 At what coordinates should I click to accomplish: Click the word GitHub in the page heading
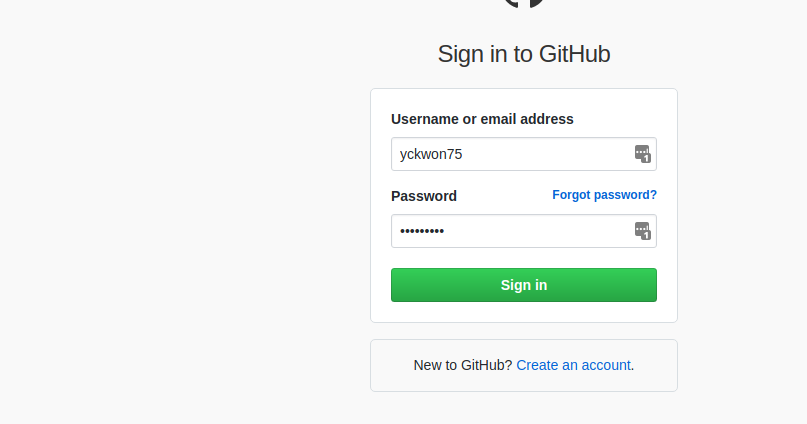[x=574, y=54]
